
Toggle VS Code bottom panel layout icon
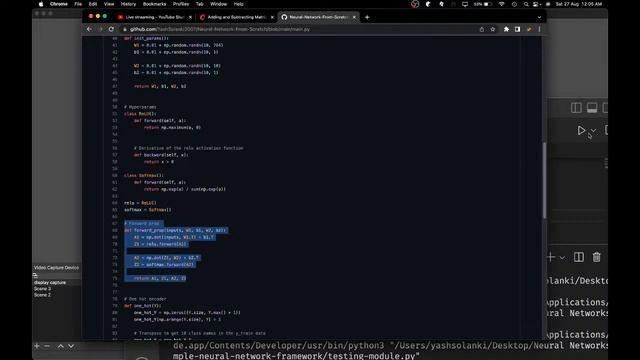592,108
